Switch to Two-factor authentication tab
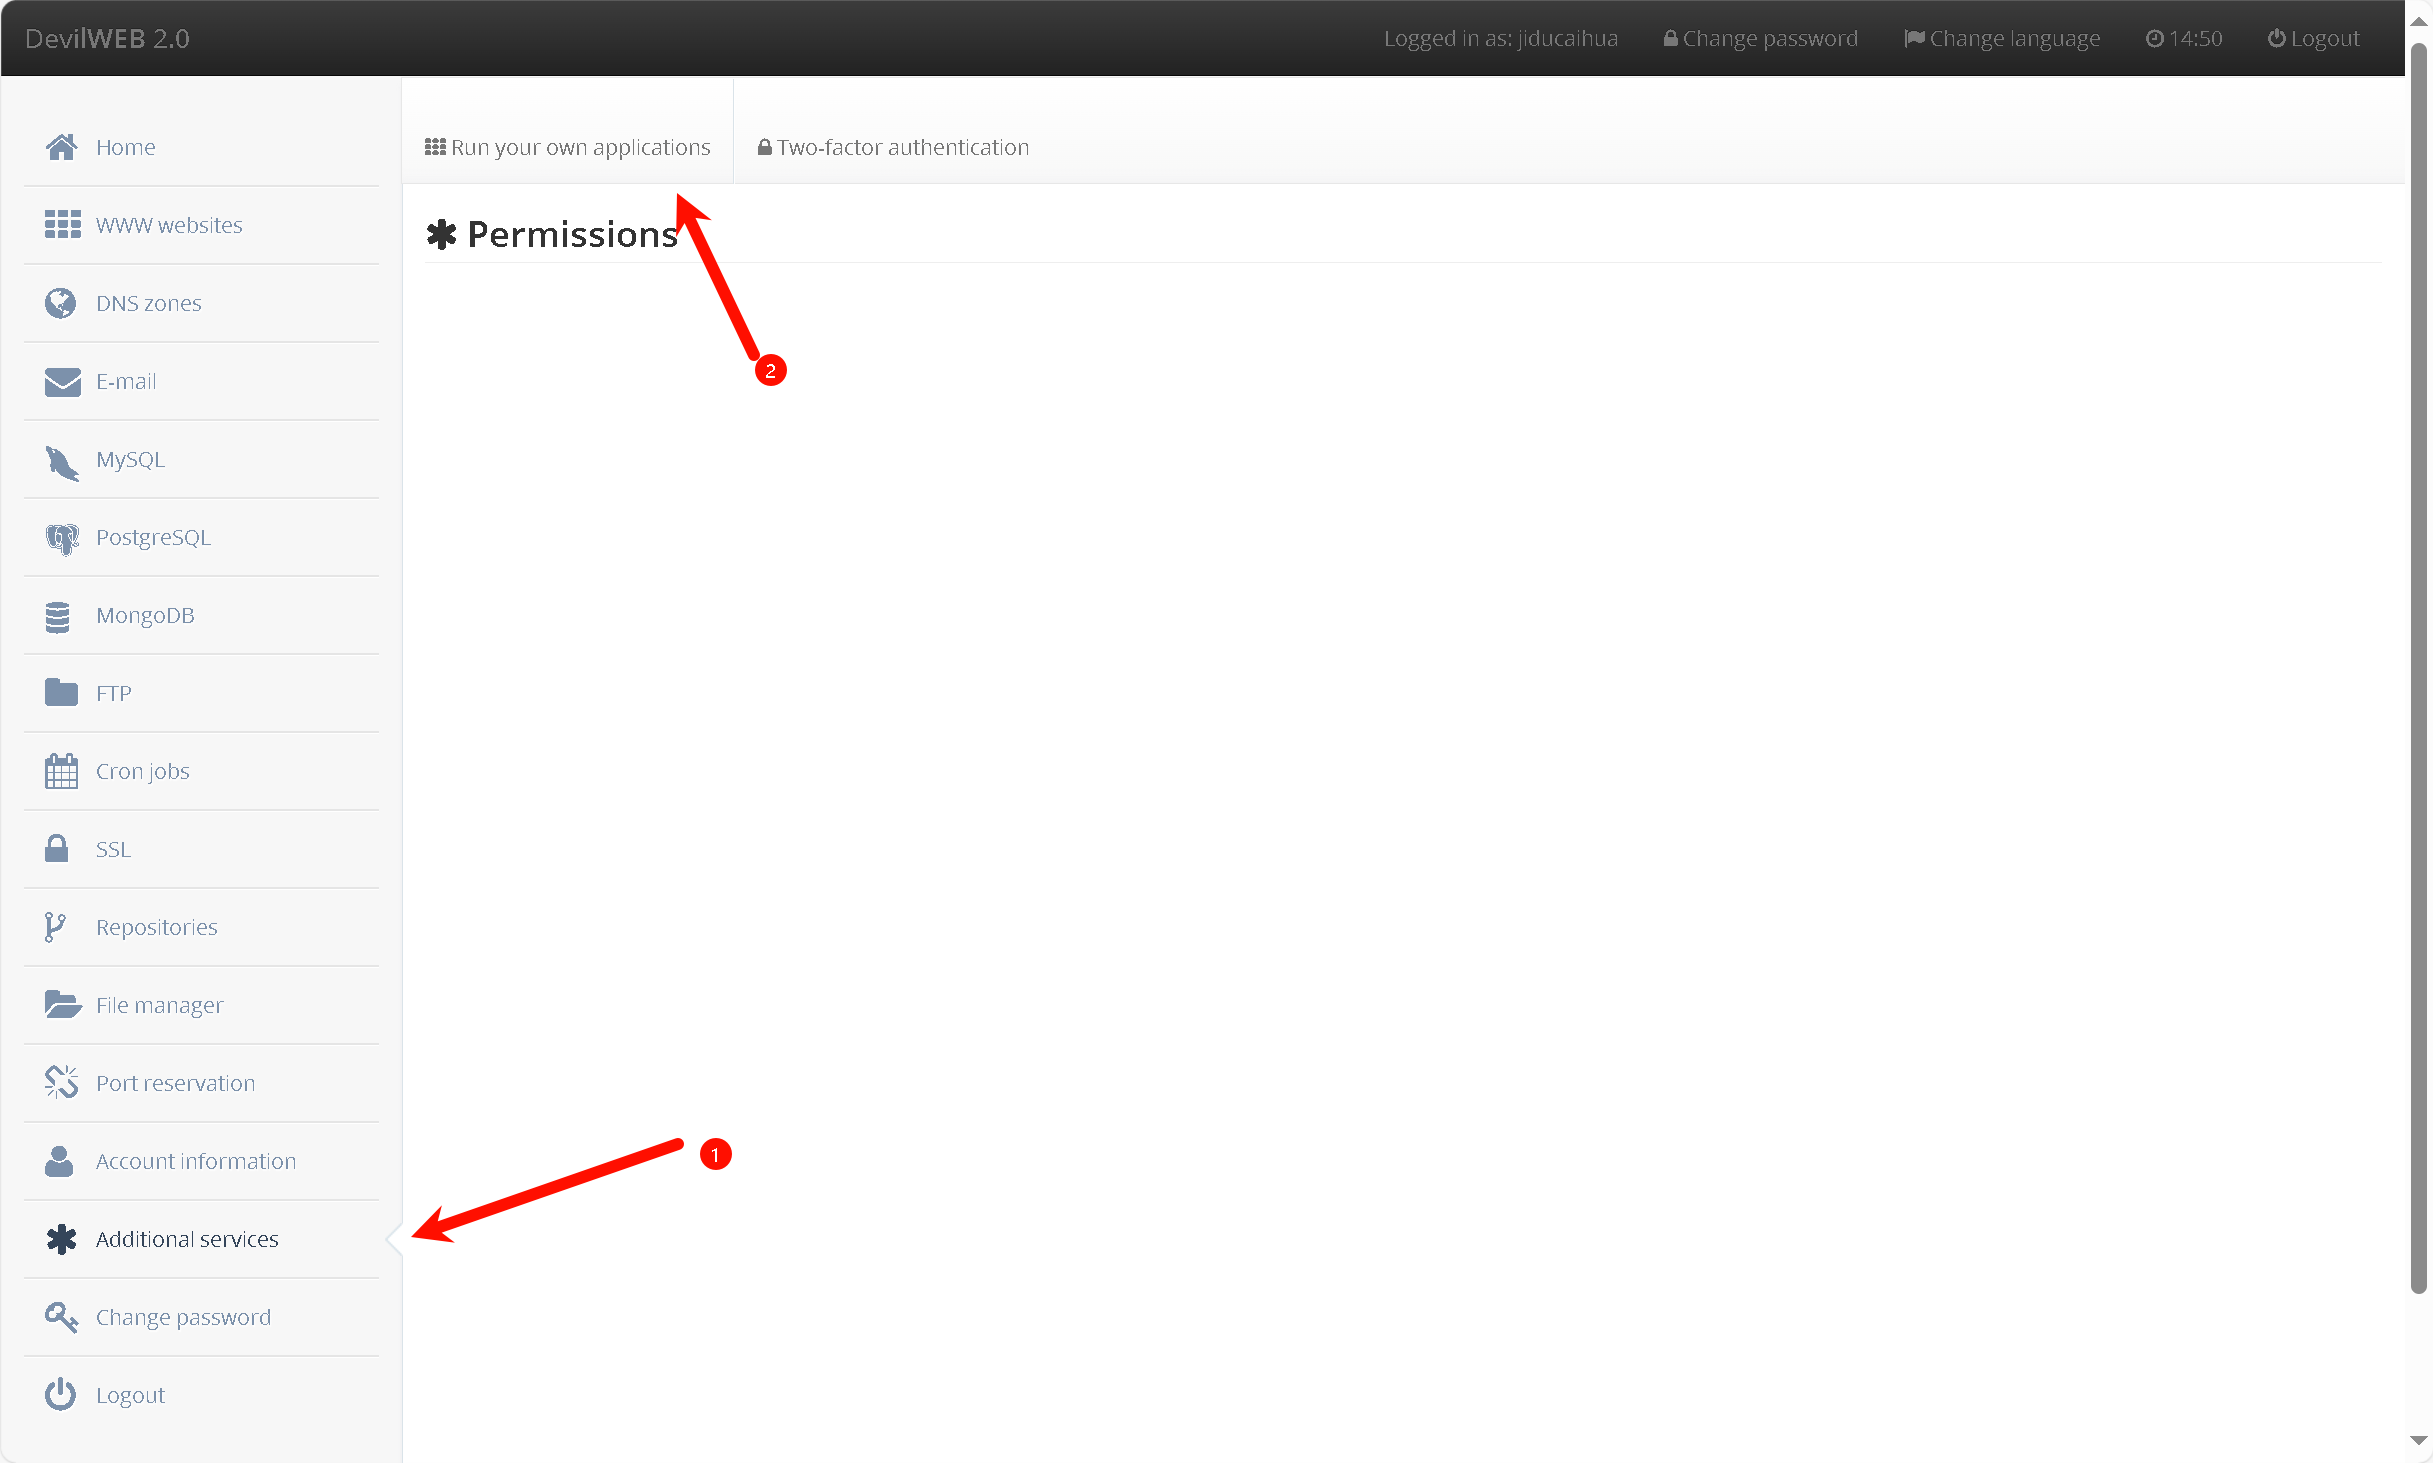 (893, 147)
